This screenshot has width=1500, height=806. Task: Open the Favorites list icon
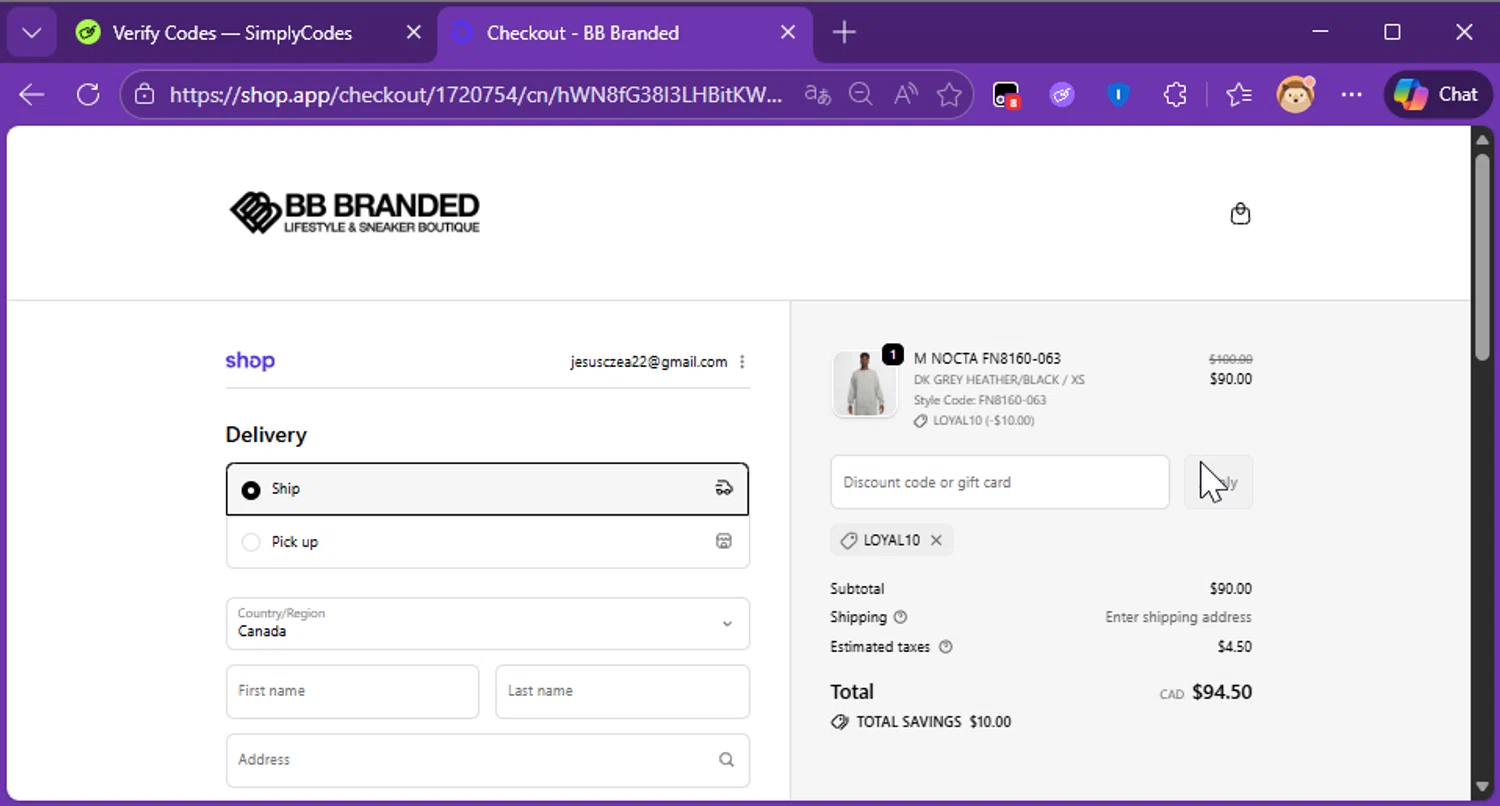[x=1239, y=95]
